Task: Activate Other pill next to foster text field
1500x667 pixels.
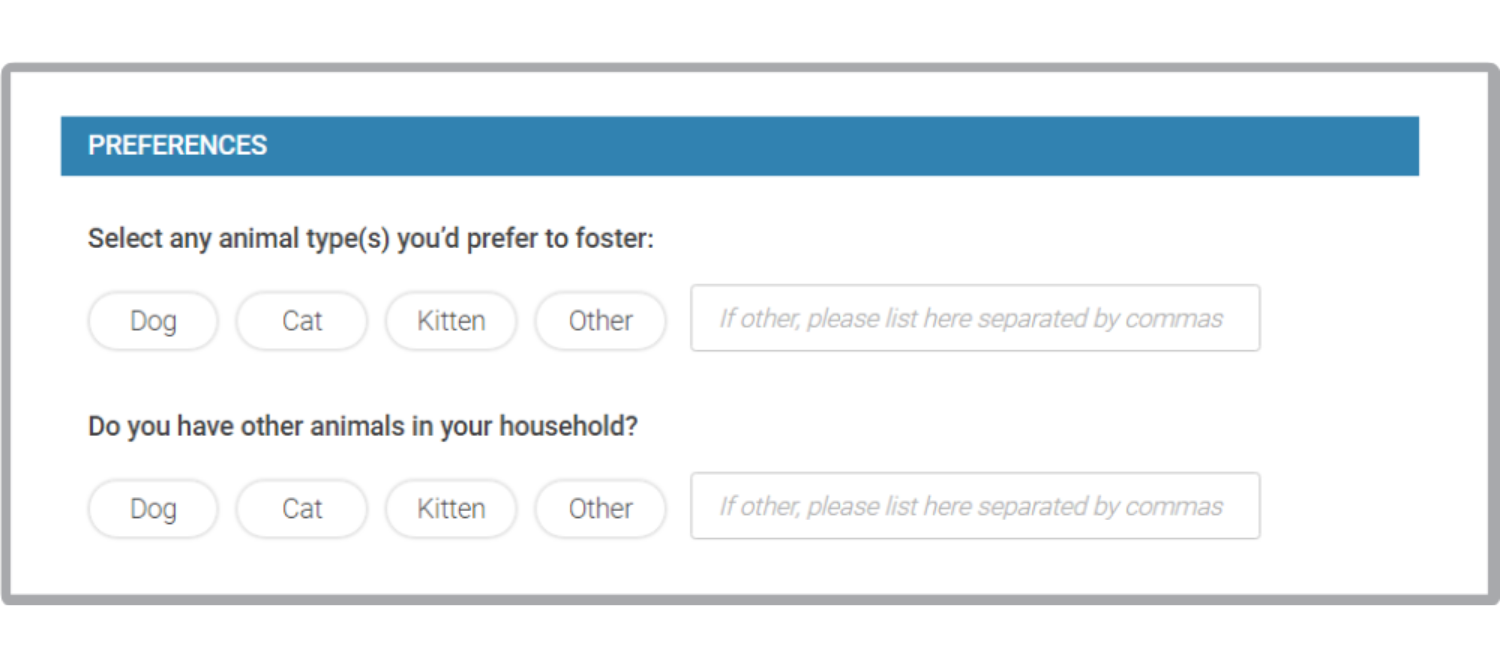Action: coord(600,321)
